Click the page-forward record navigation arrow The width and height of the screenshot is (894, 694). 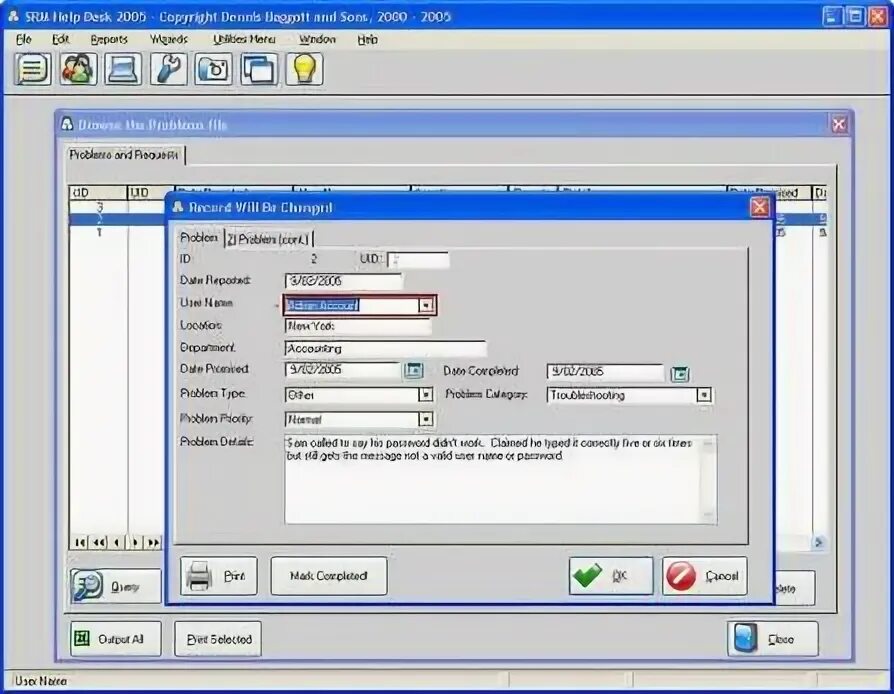click(153, 542)
